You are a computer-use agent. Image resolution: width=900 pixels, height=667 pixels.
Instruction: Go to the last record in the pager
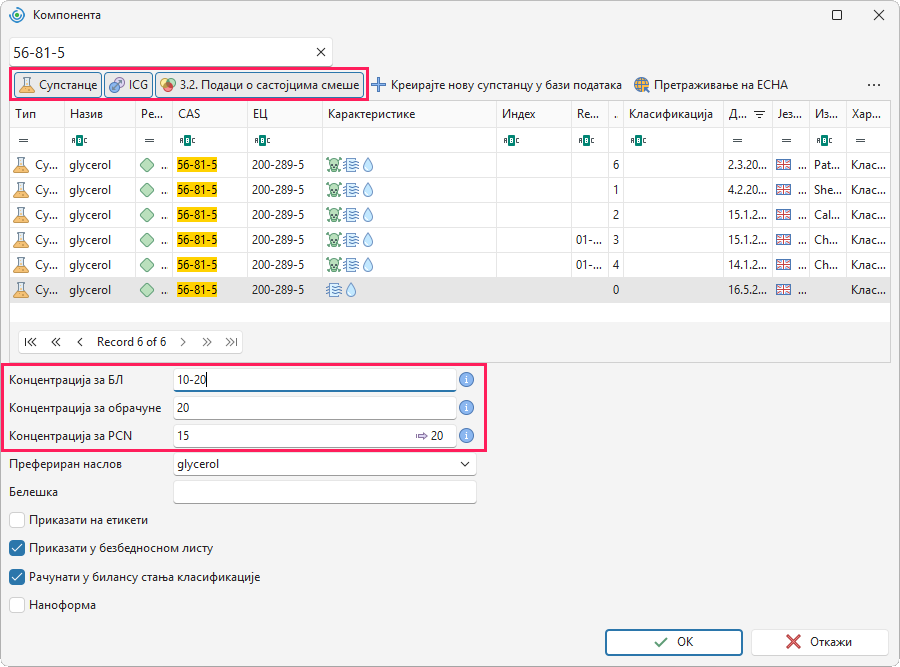pos(231,342)
